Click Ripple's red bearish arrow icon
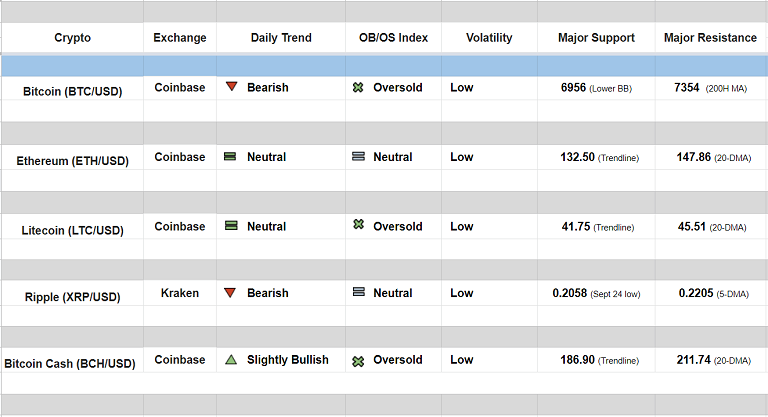 230,293
